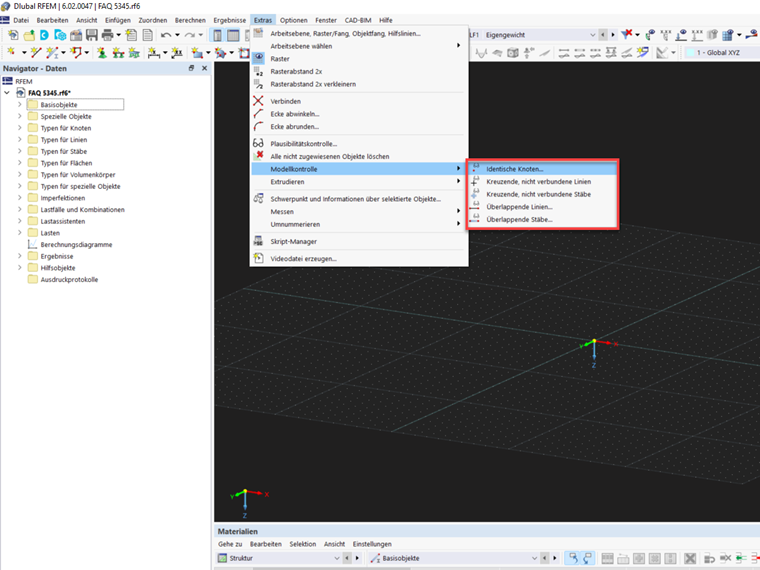Screen dimensions: 760x570
Task: Open the print dropdown arrow
Action: click(118, 35)
